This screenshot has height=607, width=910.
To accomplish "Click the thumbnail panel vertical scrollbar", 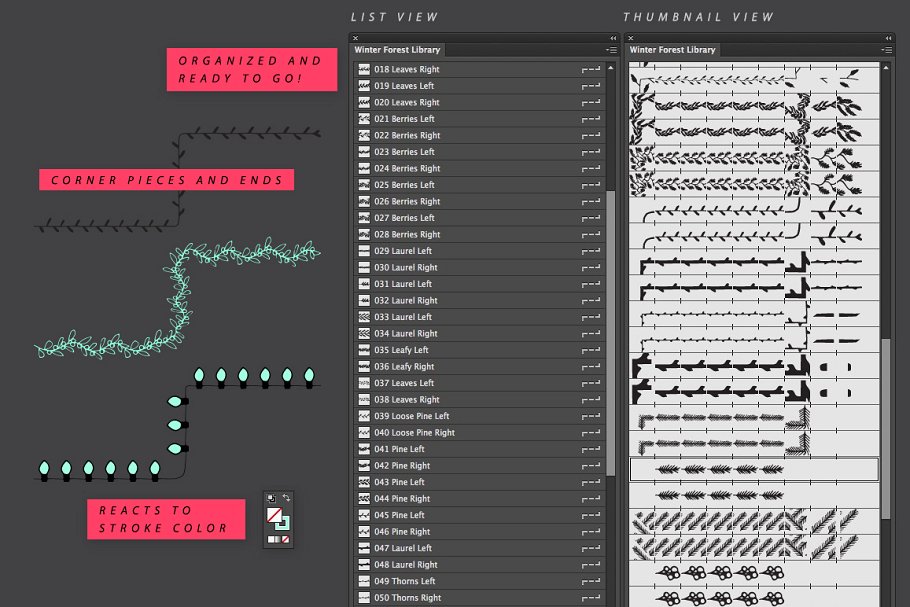I will [885, 420].
